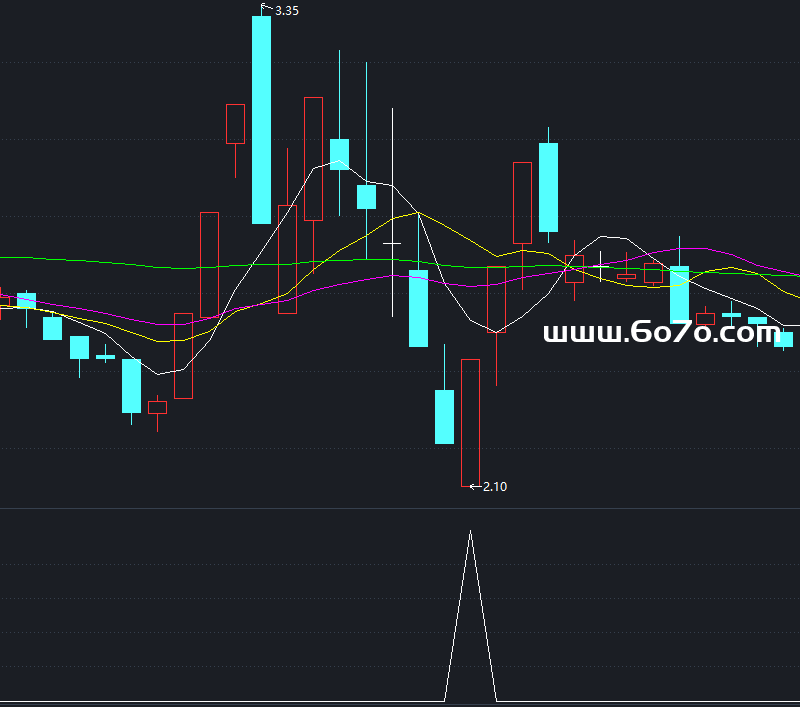Choose the small red candle at the left dip bottom
Screen dimensions: 800x707
pyautogui.click(x=157, y=407)
